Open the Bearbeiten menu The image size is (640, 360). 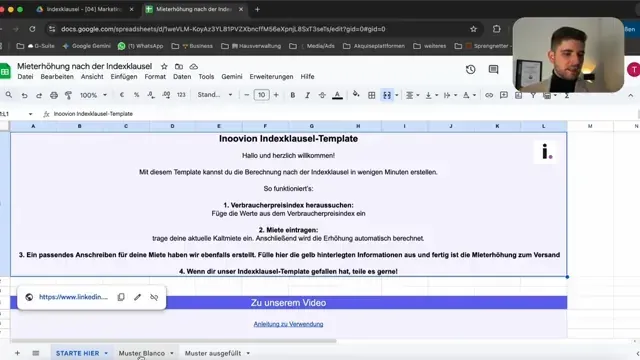coord(57,77)
